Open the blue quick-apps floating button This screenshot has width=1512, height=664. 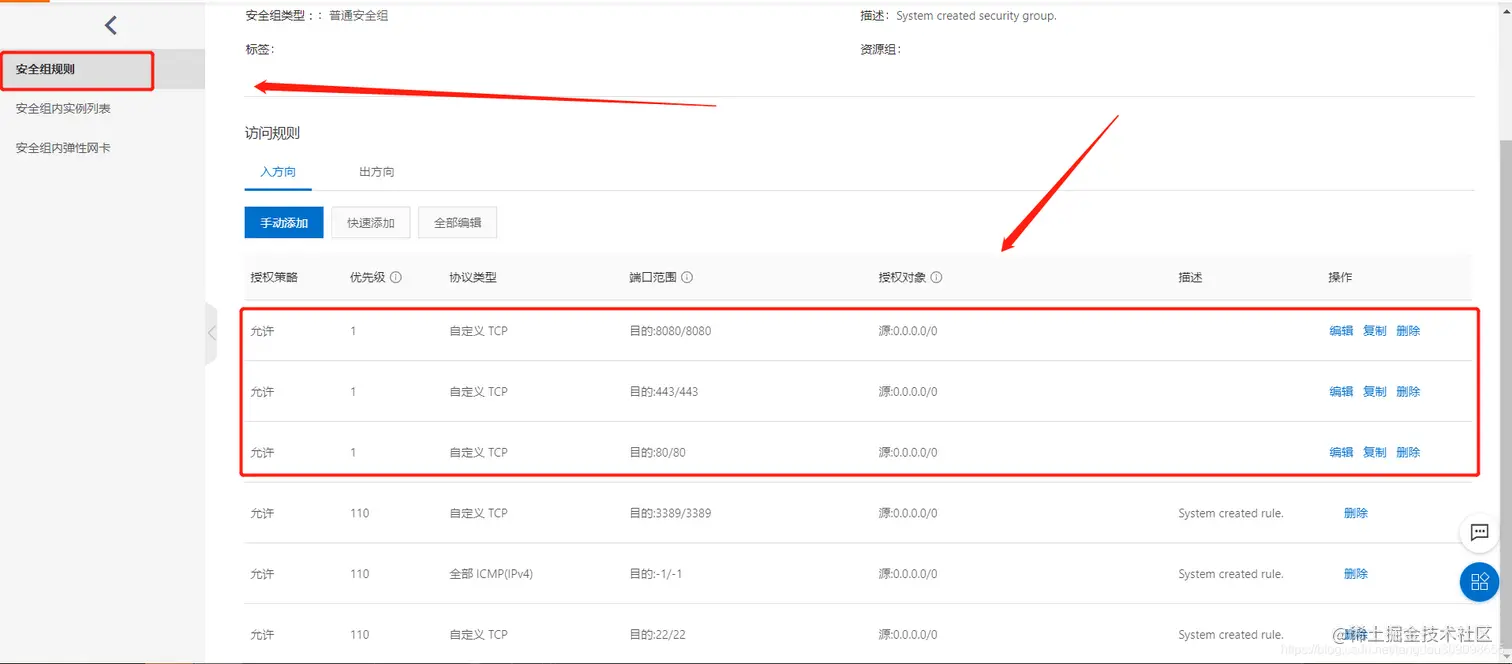[x=1479, y=582]
